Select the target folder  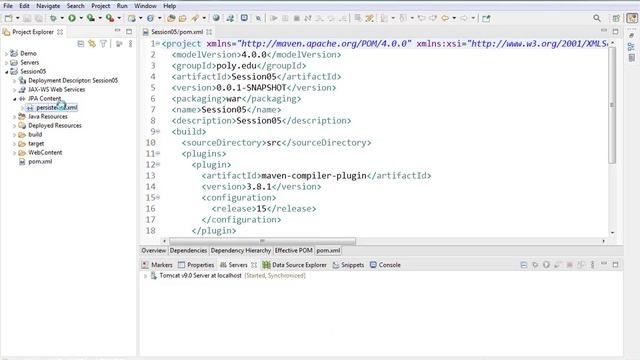point(36,143)
